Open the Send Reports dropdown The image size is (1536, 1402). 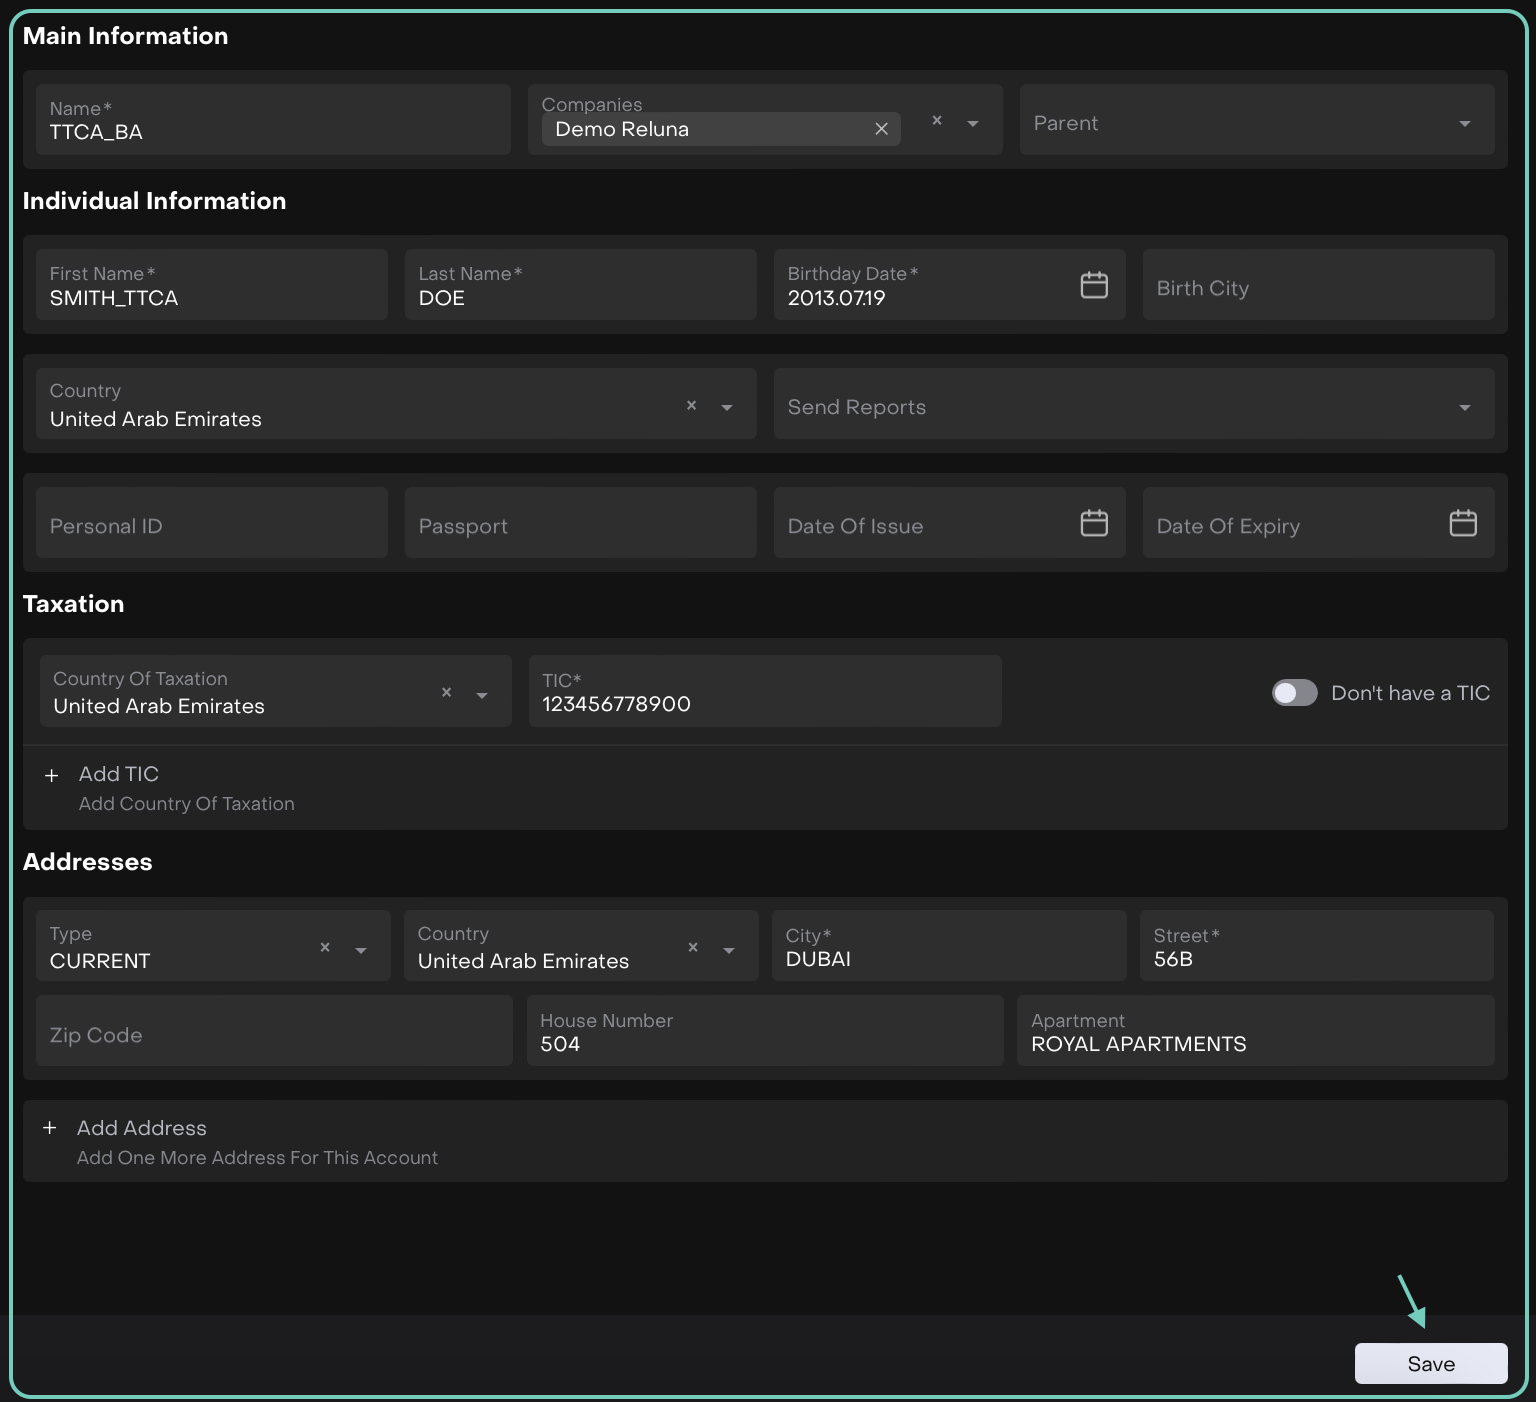click(x=1464, y=408)
